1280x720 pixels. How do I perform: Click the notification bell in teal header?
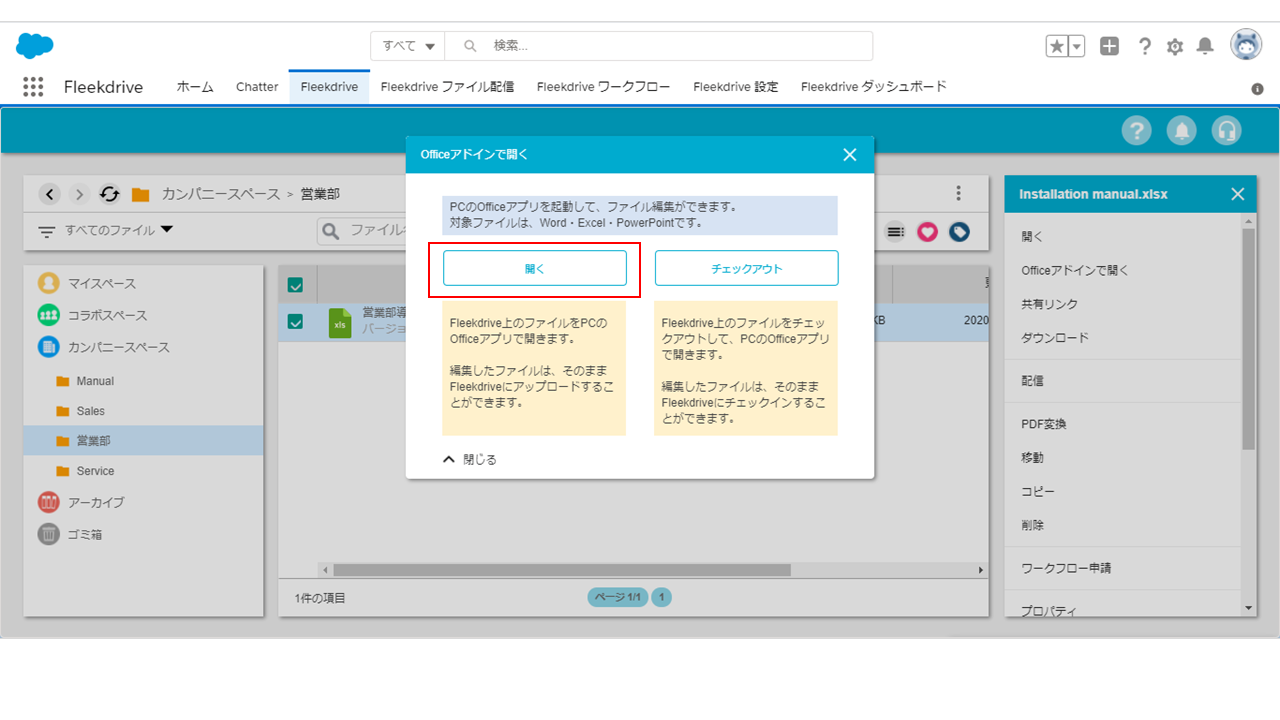point(1181,131)
